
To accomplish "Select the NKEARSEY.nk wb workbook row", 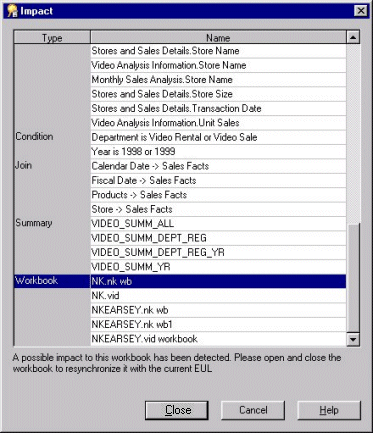I will click(x=218, y=310).
